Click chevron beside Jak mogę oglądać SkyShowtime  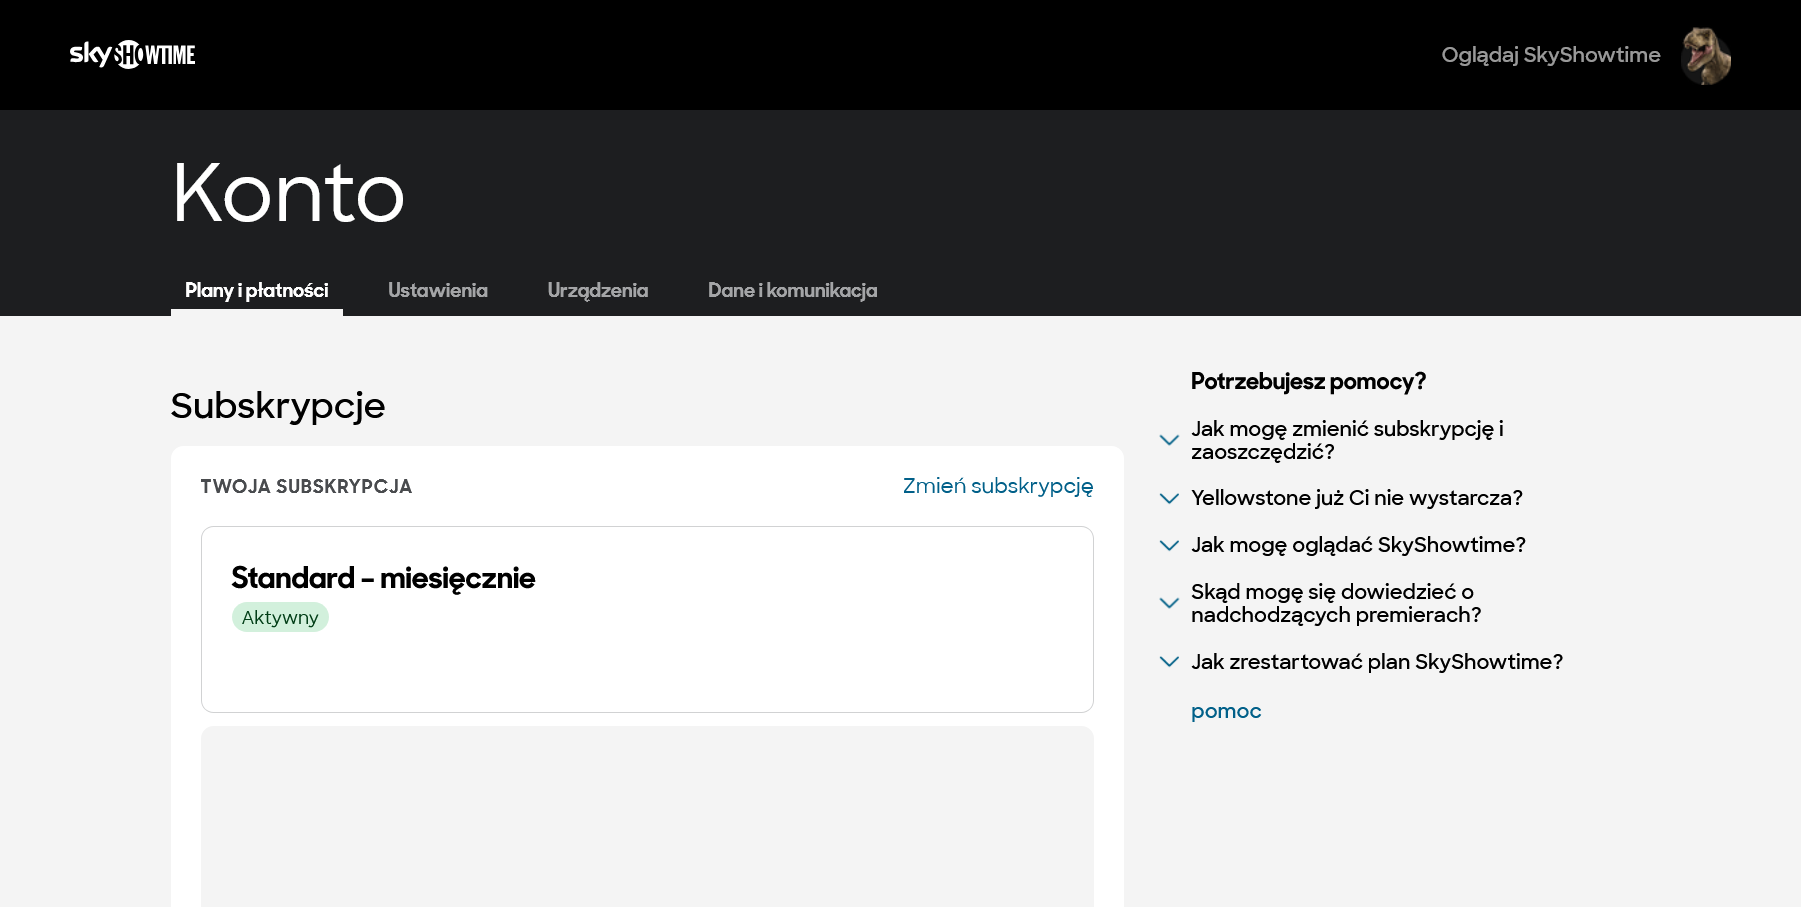(1168, 545)
